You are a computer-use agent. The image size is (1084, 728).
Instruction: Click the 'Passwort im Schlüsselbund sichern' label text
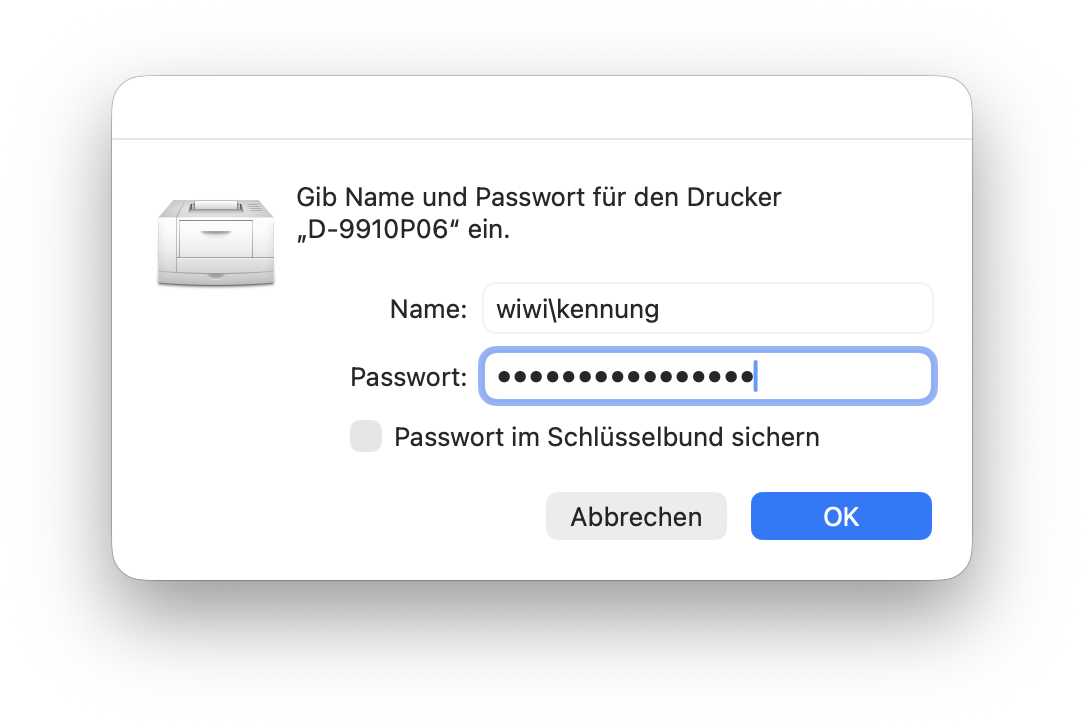607,437
